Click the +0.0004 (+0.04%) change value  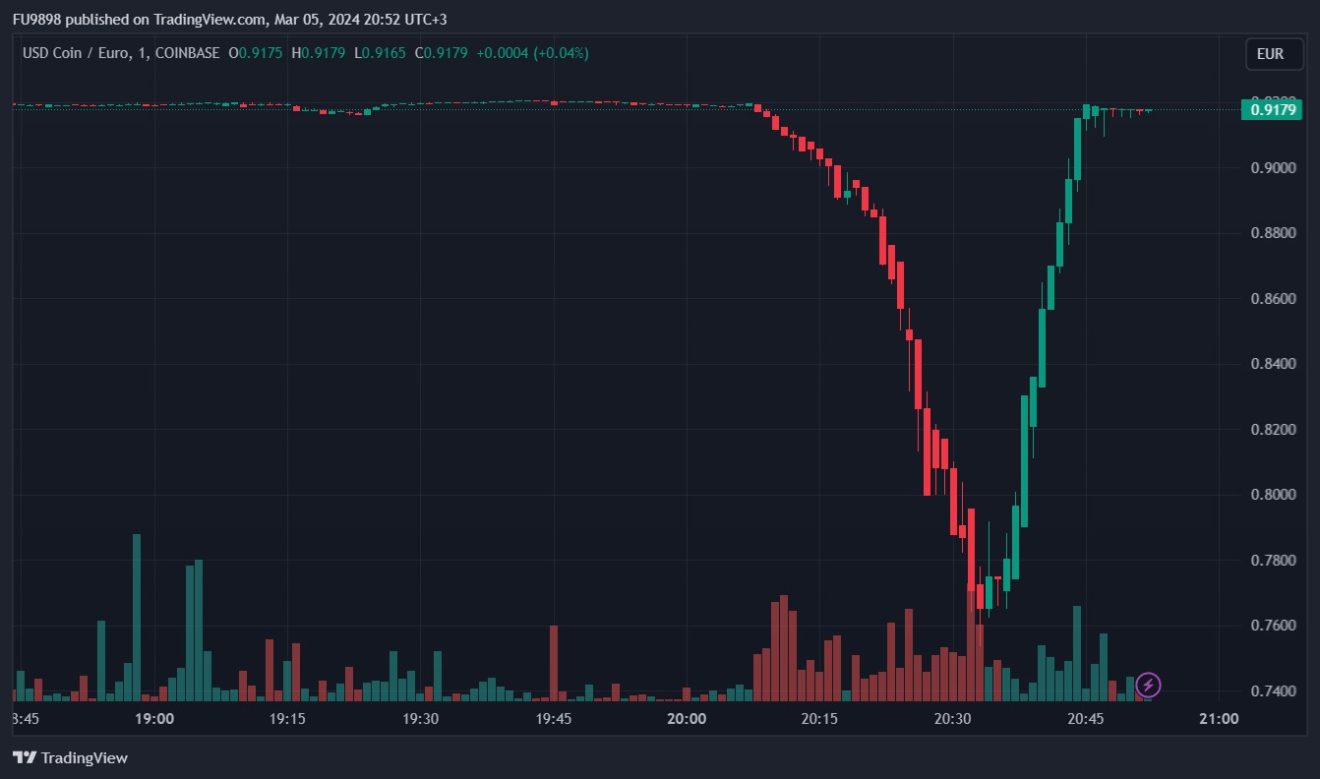(531, 53)
